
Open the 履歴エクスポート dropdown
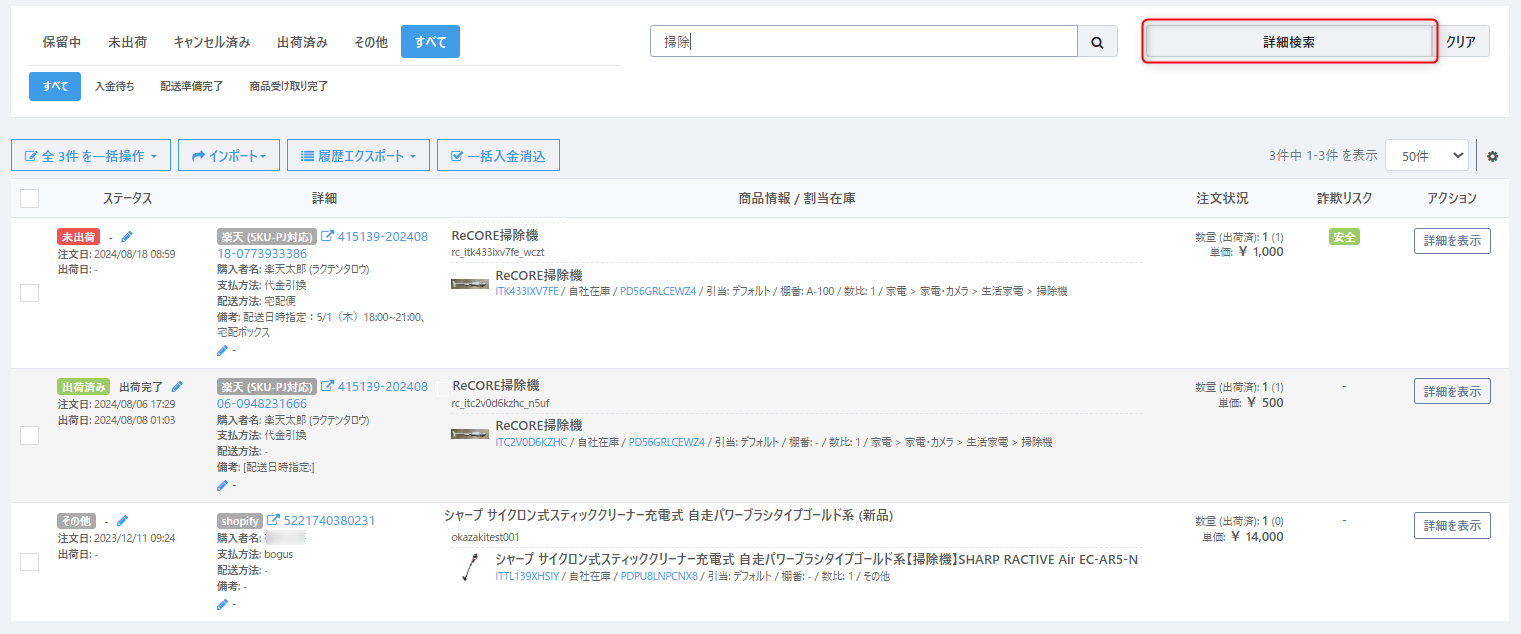click(x=358, y=156)
